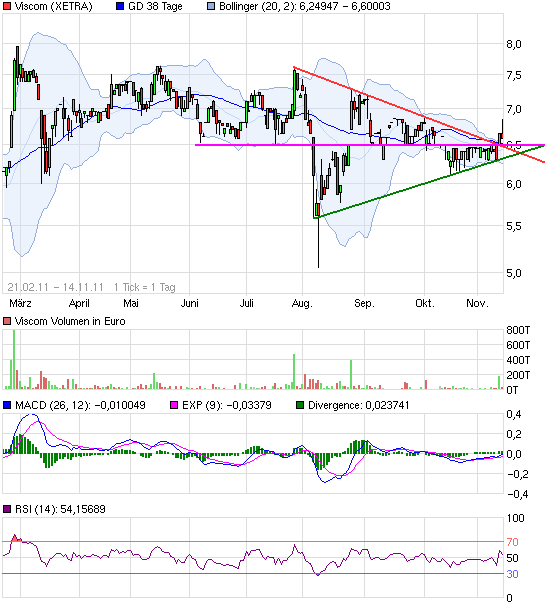Click the 200T volume axis label
This screenshot has width=545, height=606.
[x=518, y=375]
